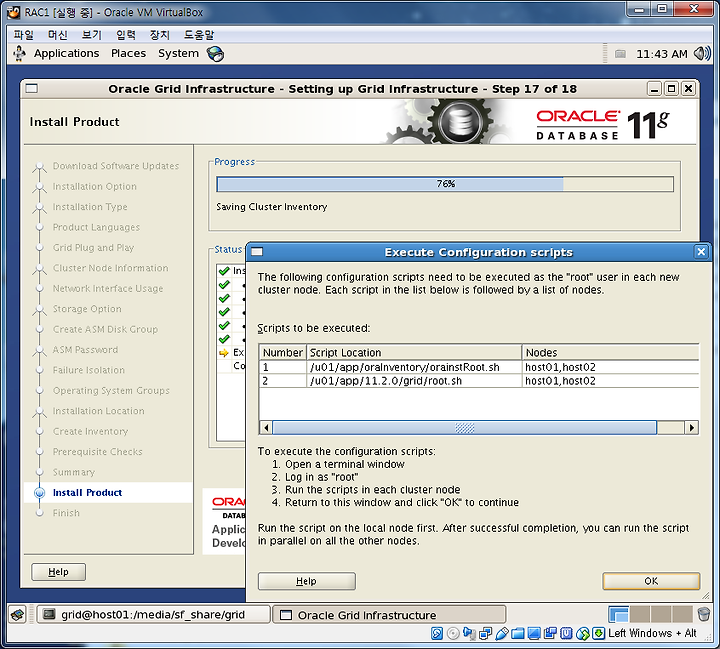Viewport: 720px width, 649px height.
Task: Open the volume speaker icon in top panel
Action: (x=702, y=54)
